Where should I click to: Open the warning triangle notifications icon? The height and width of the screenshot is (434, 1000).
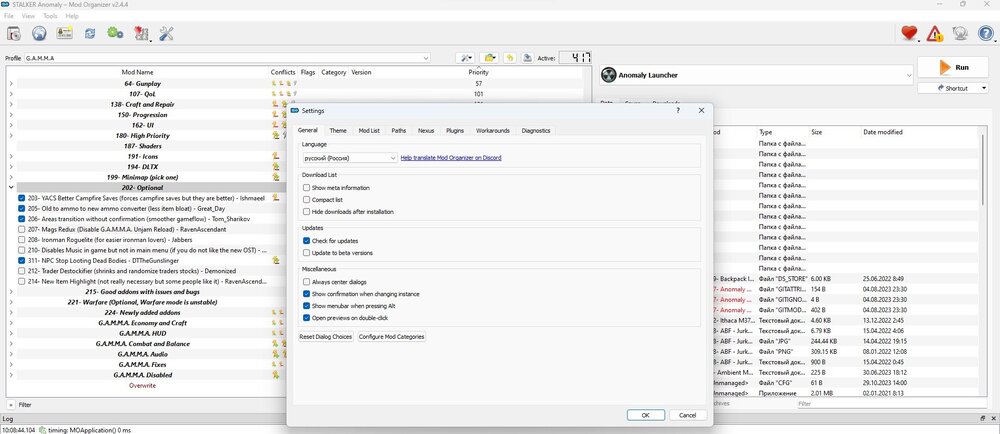(934, 34)
